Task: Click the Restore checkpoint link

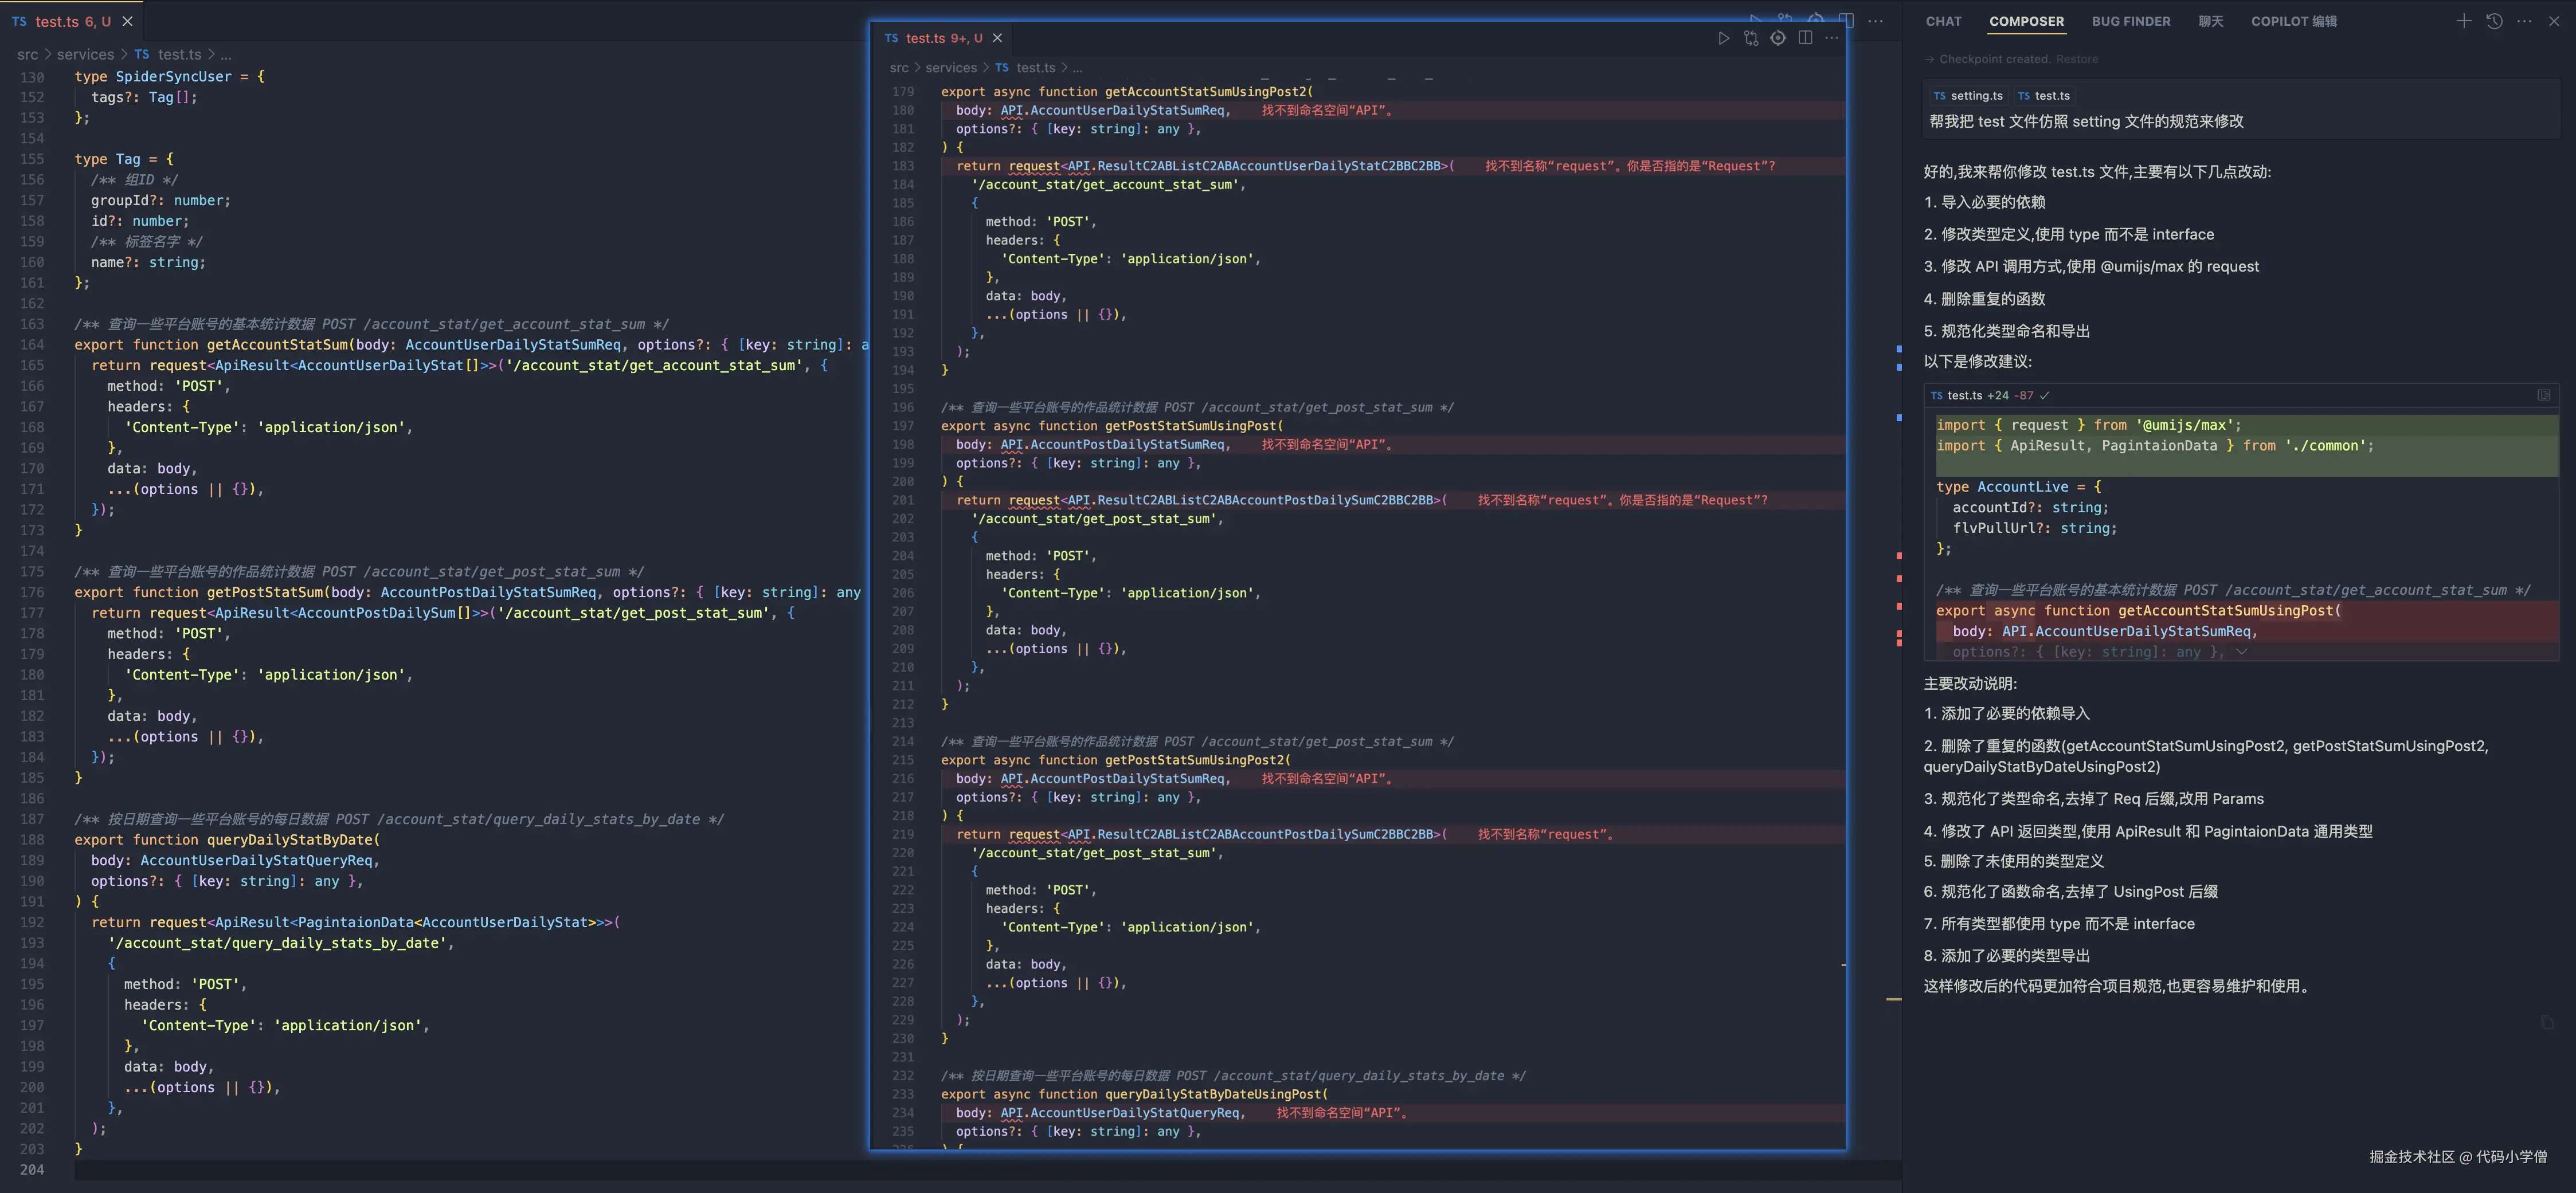Action: pos(2077,59)
